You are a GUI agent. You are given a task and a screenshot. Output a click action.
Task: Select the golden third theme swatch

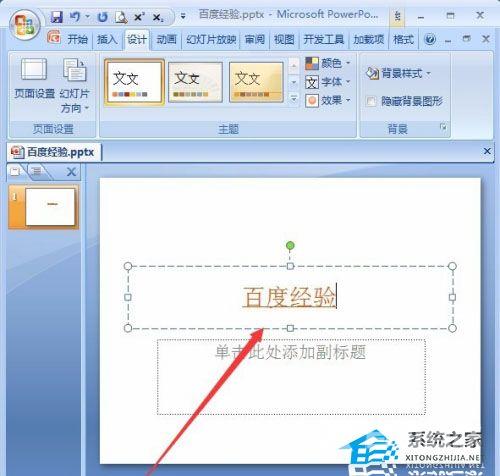click(256, 82)
